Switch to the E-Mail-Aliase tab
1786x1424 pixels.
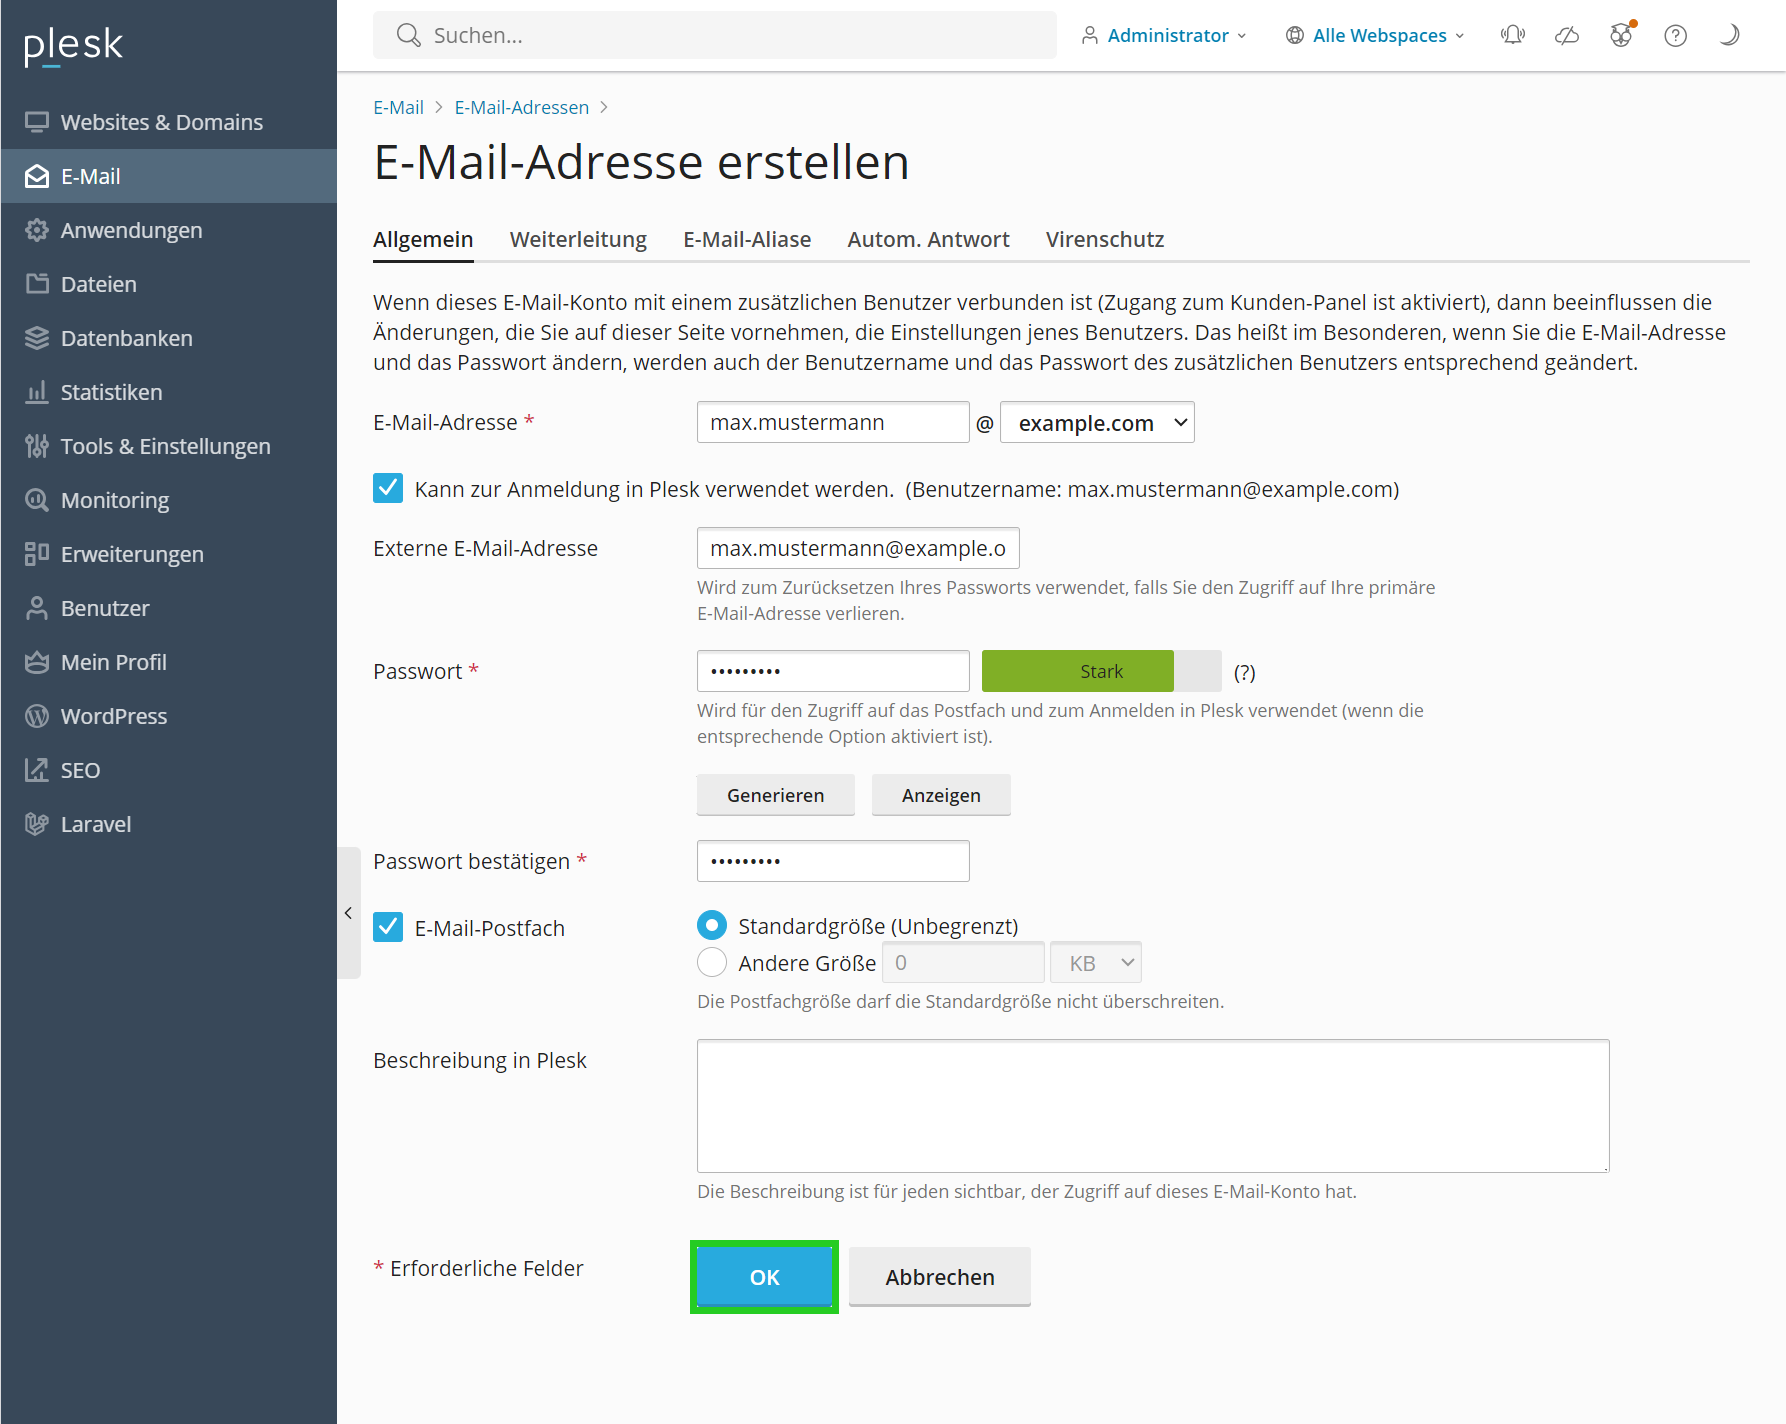[x=747, y=240]
